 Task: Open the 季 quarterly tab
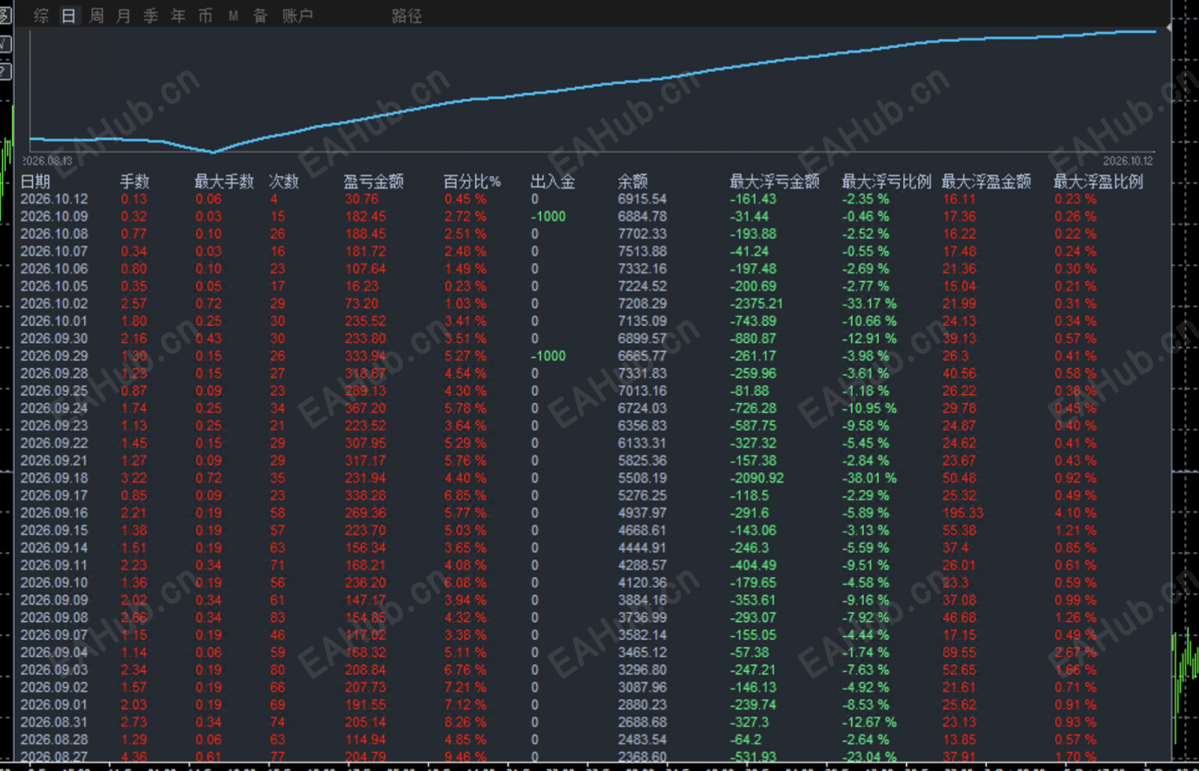pos(151,16)
